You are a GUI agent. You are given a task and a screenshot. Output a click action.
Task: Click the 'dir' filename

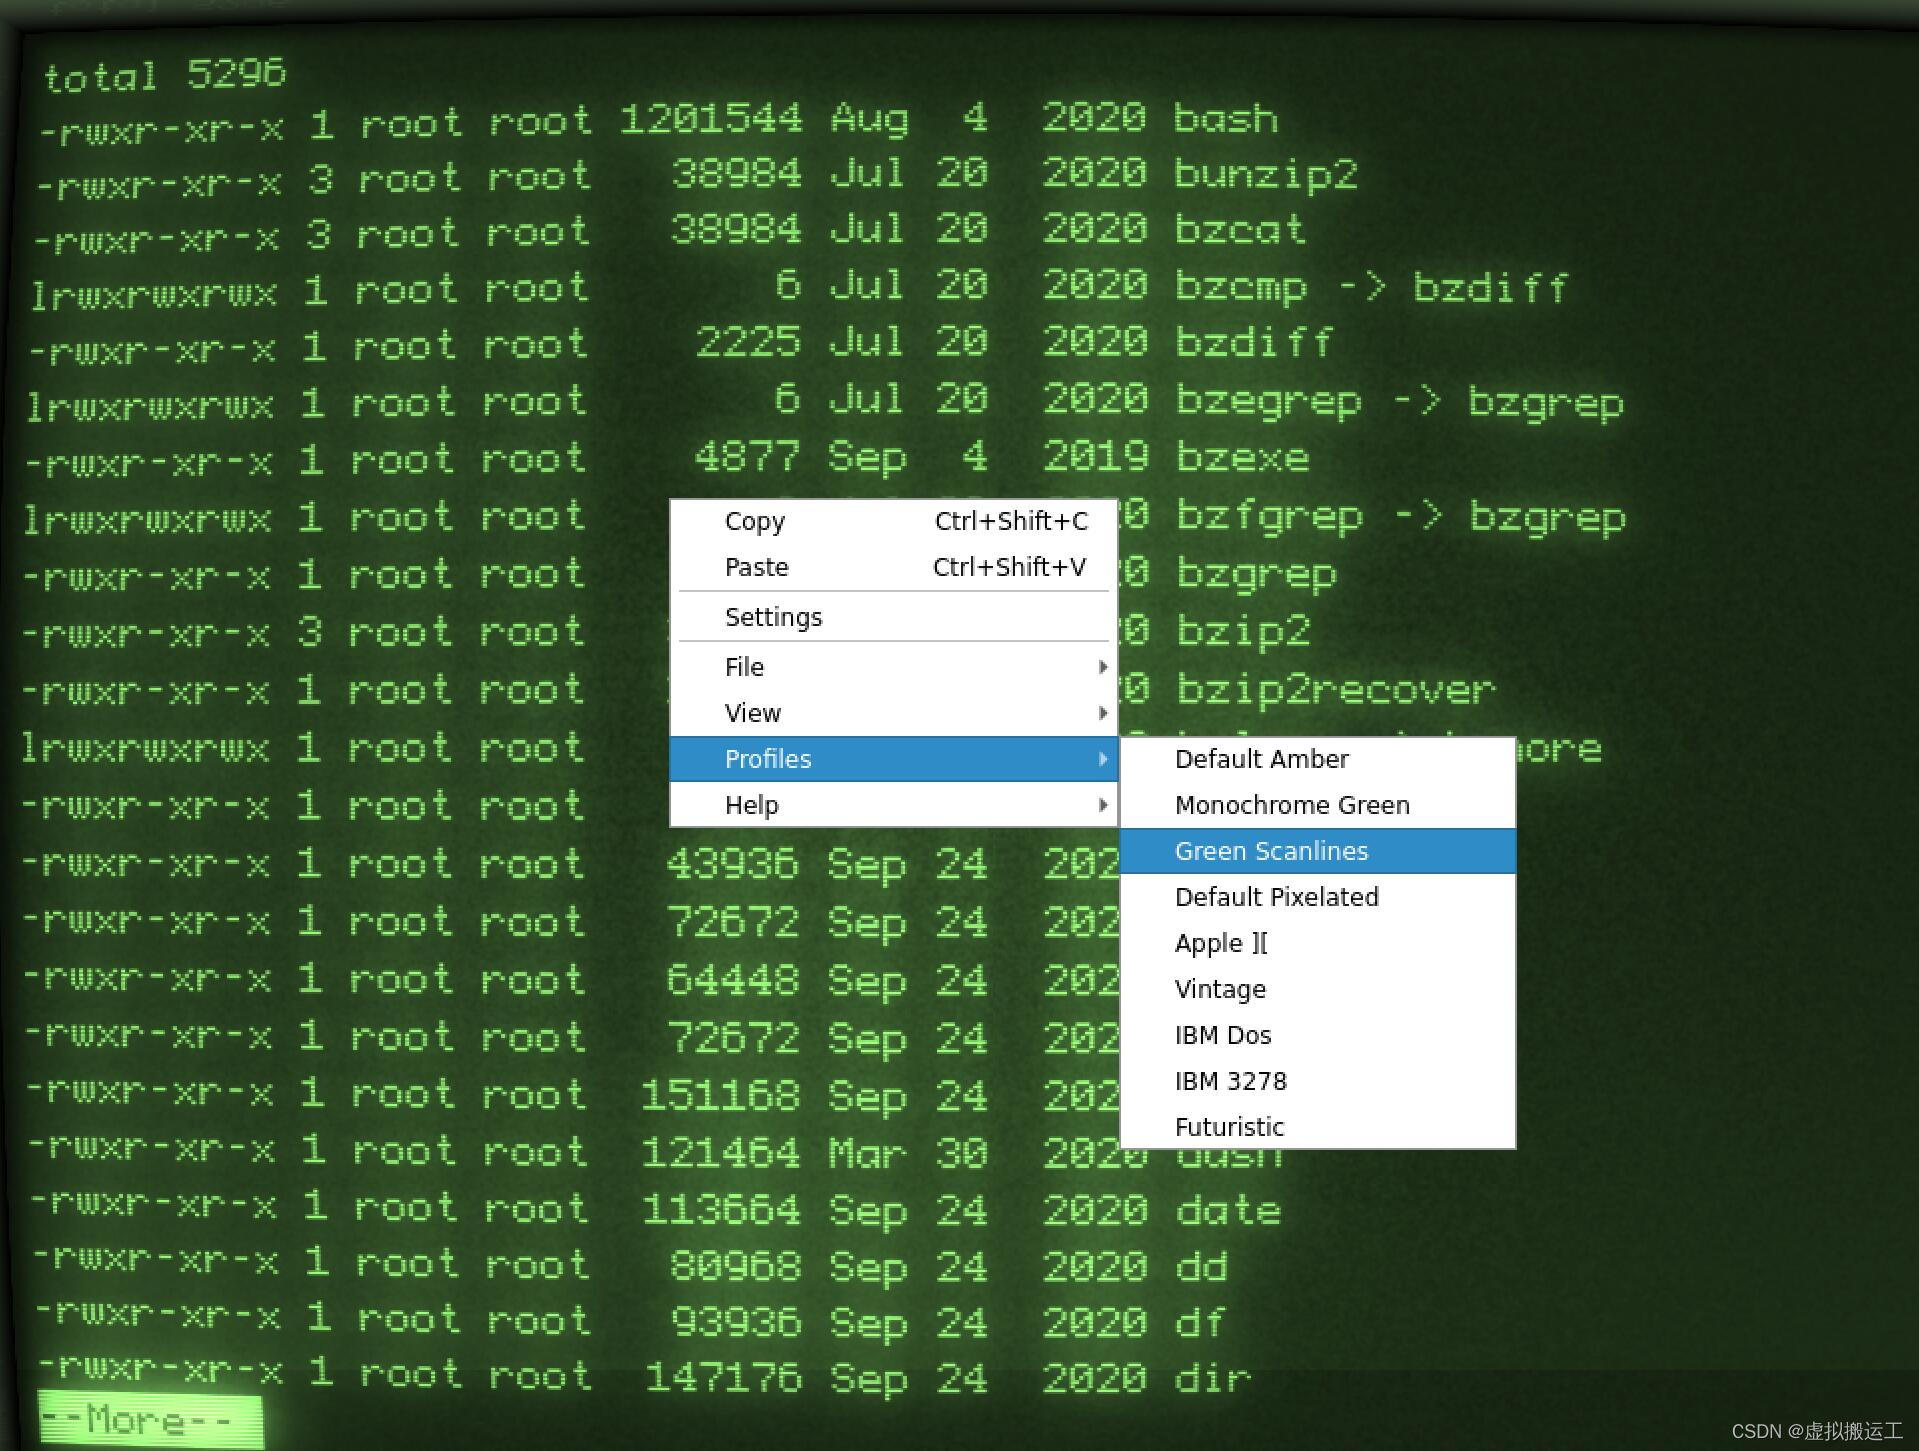click(1213, 1378)
